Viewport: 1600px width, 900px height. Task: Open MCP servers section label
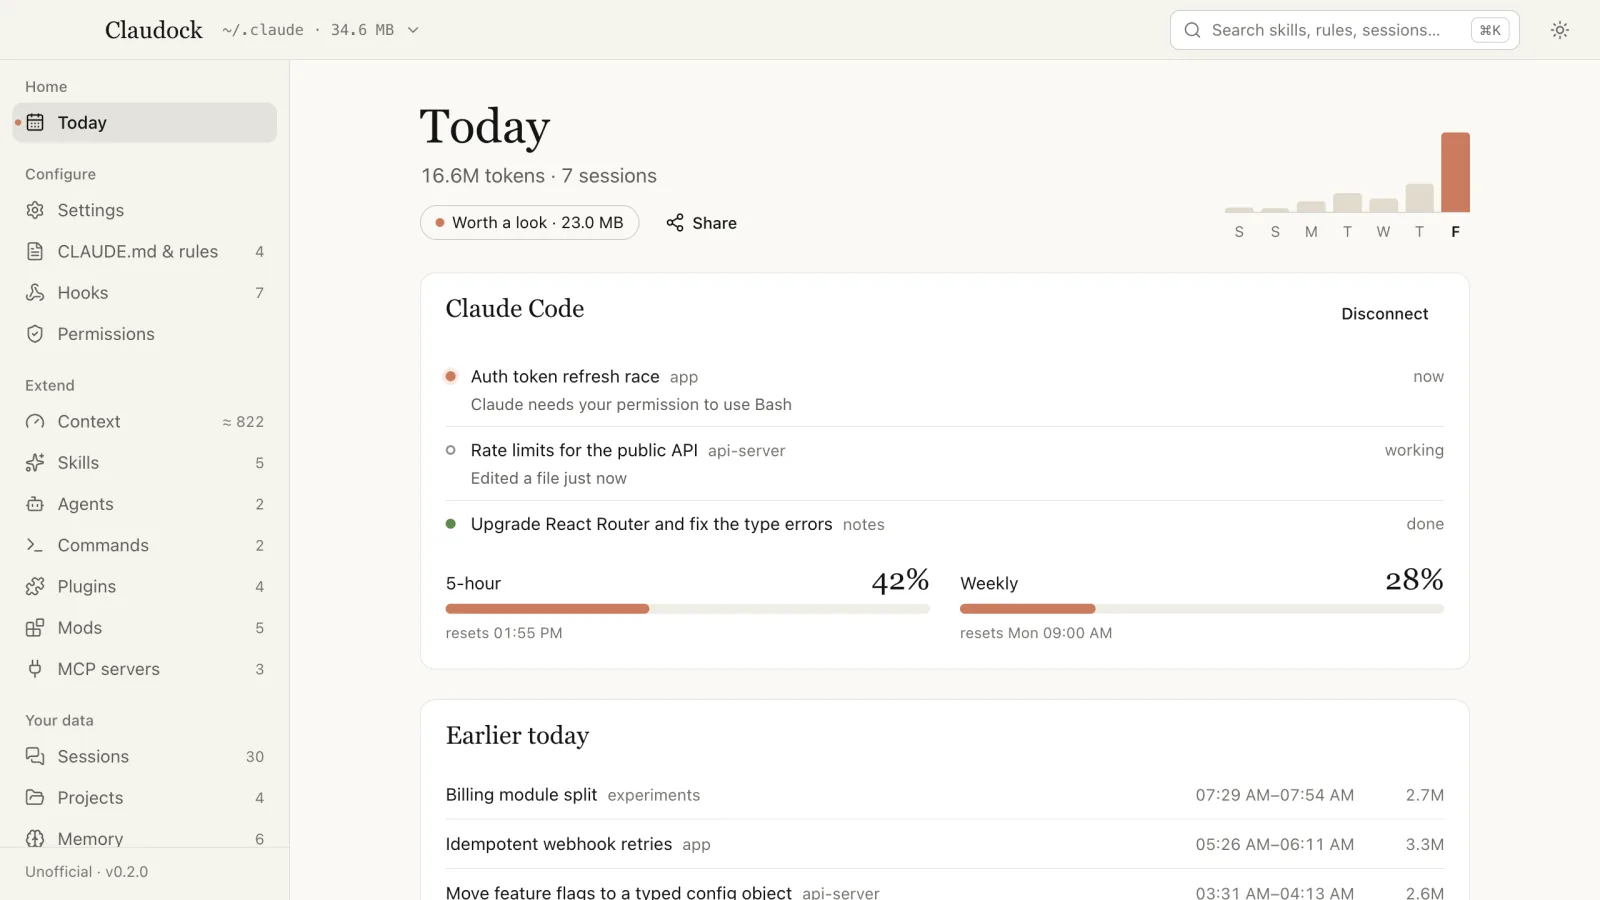click(x=109, y=669)
